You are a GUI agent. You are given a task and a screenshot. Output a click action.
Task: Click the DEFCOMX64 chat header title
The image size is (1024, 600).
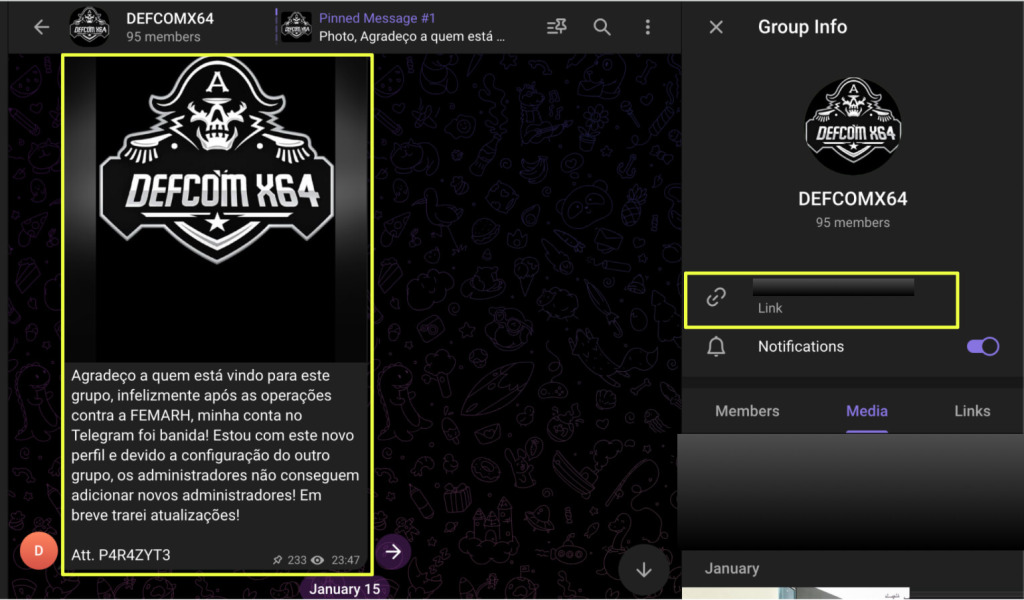coord(170,19)
